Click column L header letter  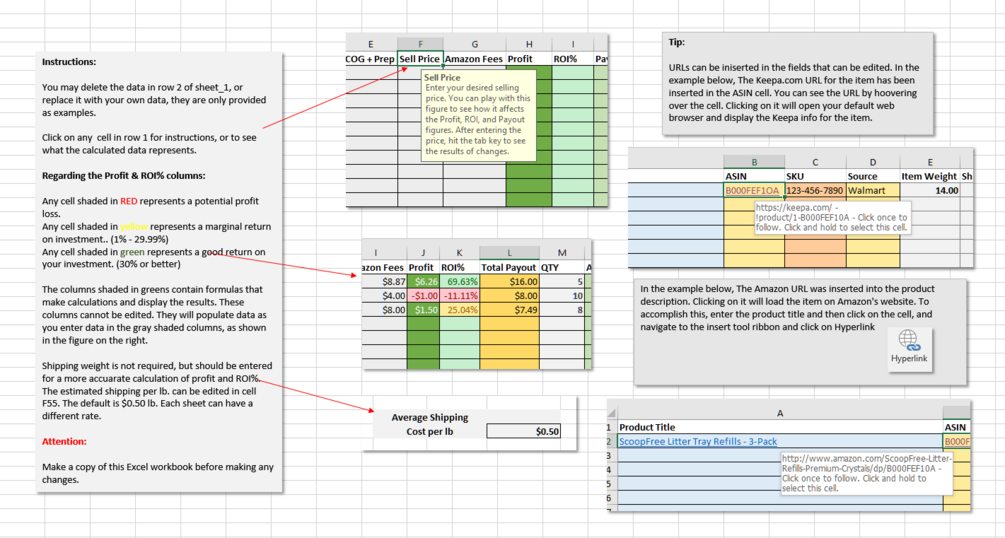pyautogui.click(x=510, y=253)
